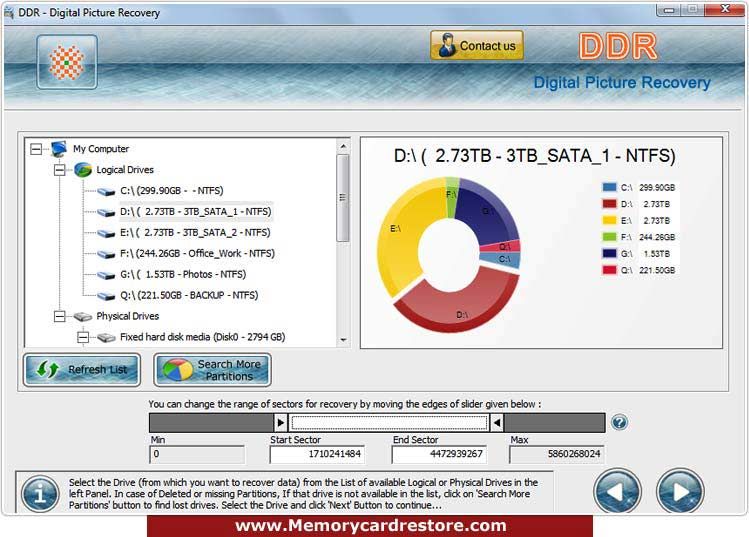Click the drive icon beside G:\
The image size is (749, 537).
click(106, 275)
